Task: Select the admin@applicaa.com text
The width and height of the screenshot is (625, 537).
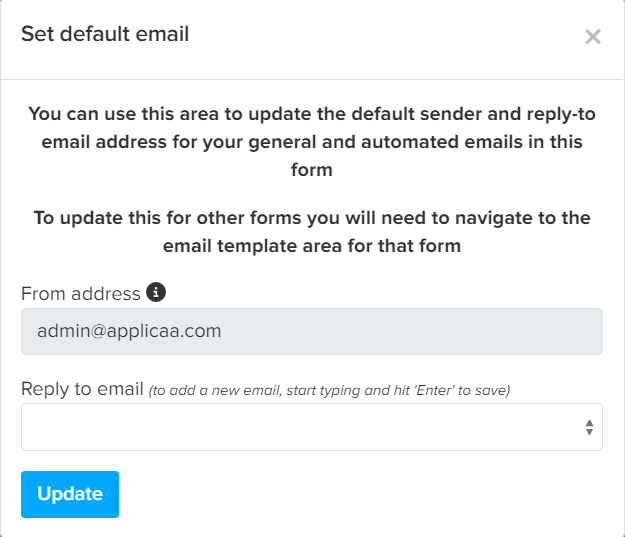Action: tap(129, 331)
